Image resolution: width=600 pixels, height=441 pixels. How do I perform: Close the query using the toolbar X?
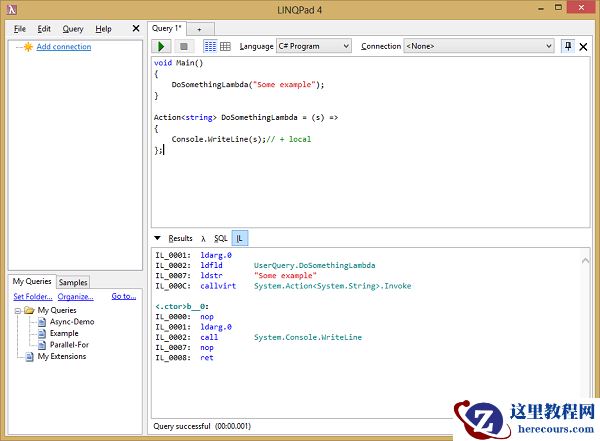tap(584, 46)
